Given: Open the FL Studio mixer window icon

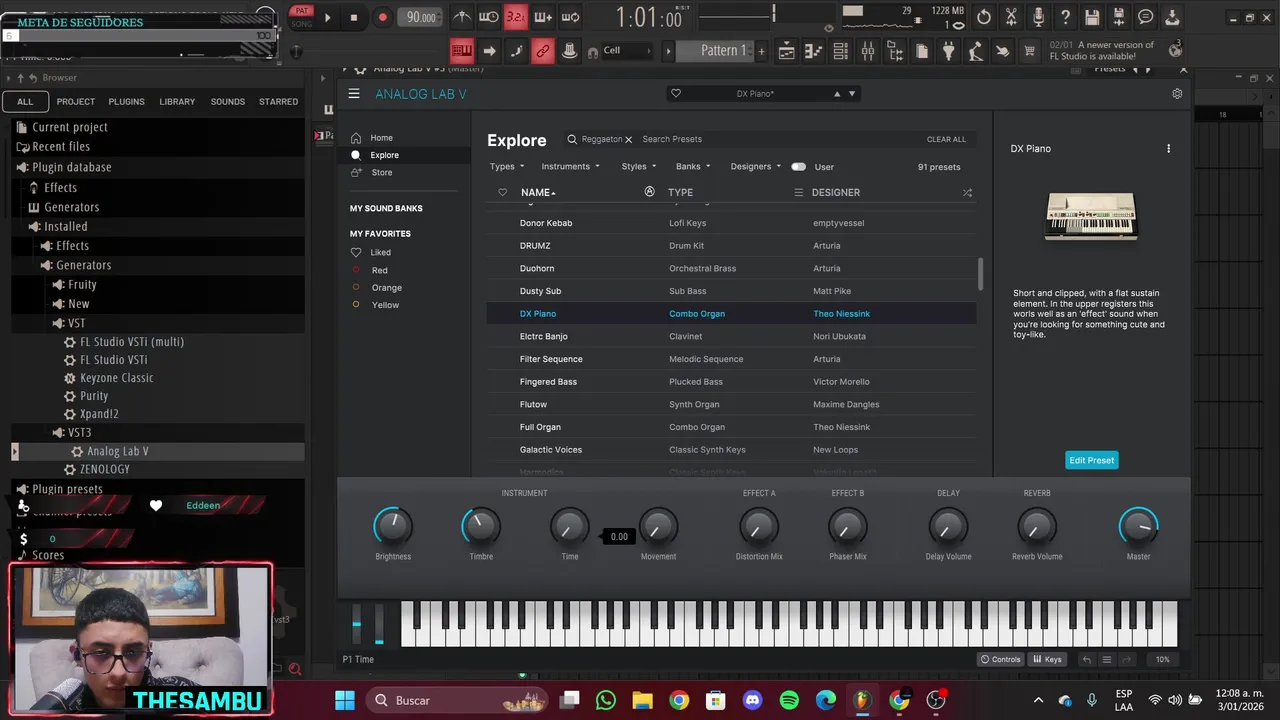Looking at the screenshot, I should pos(868,51).
